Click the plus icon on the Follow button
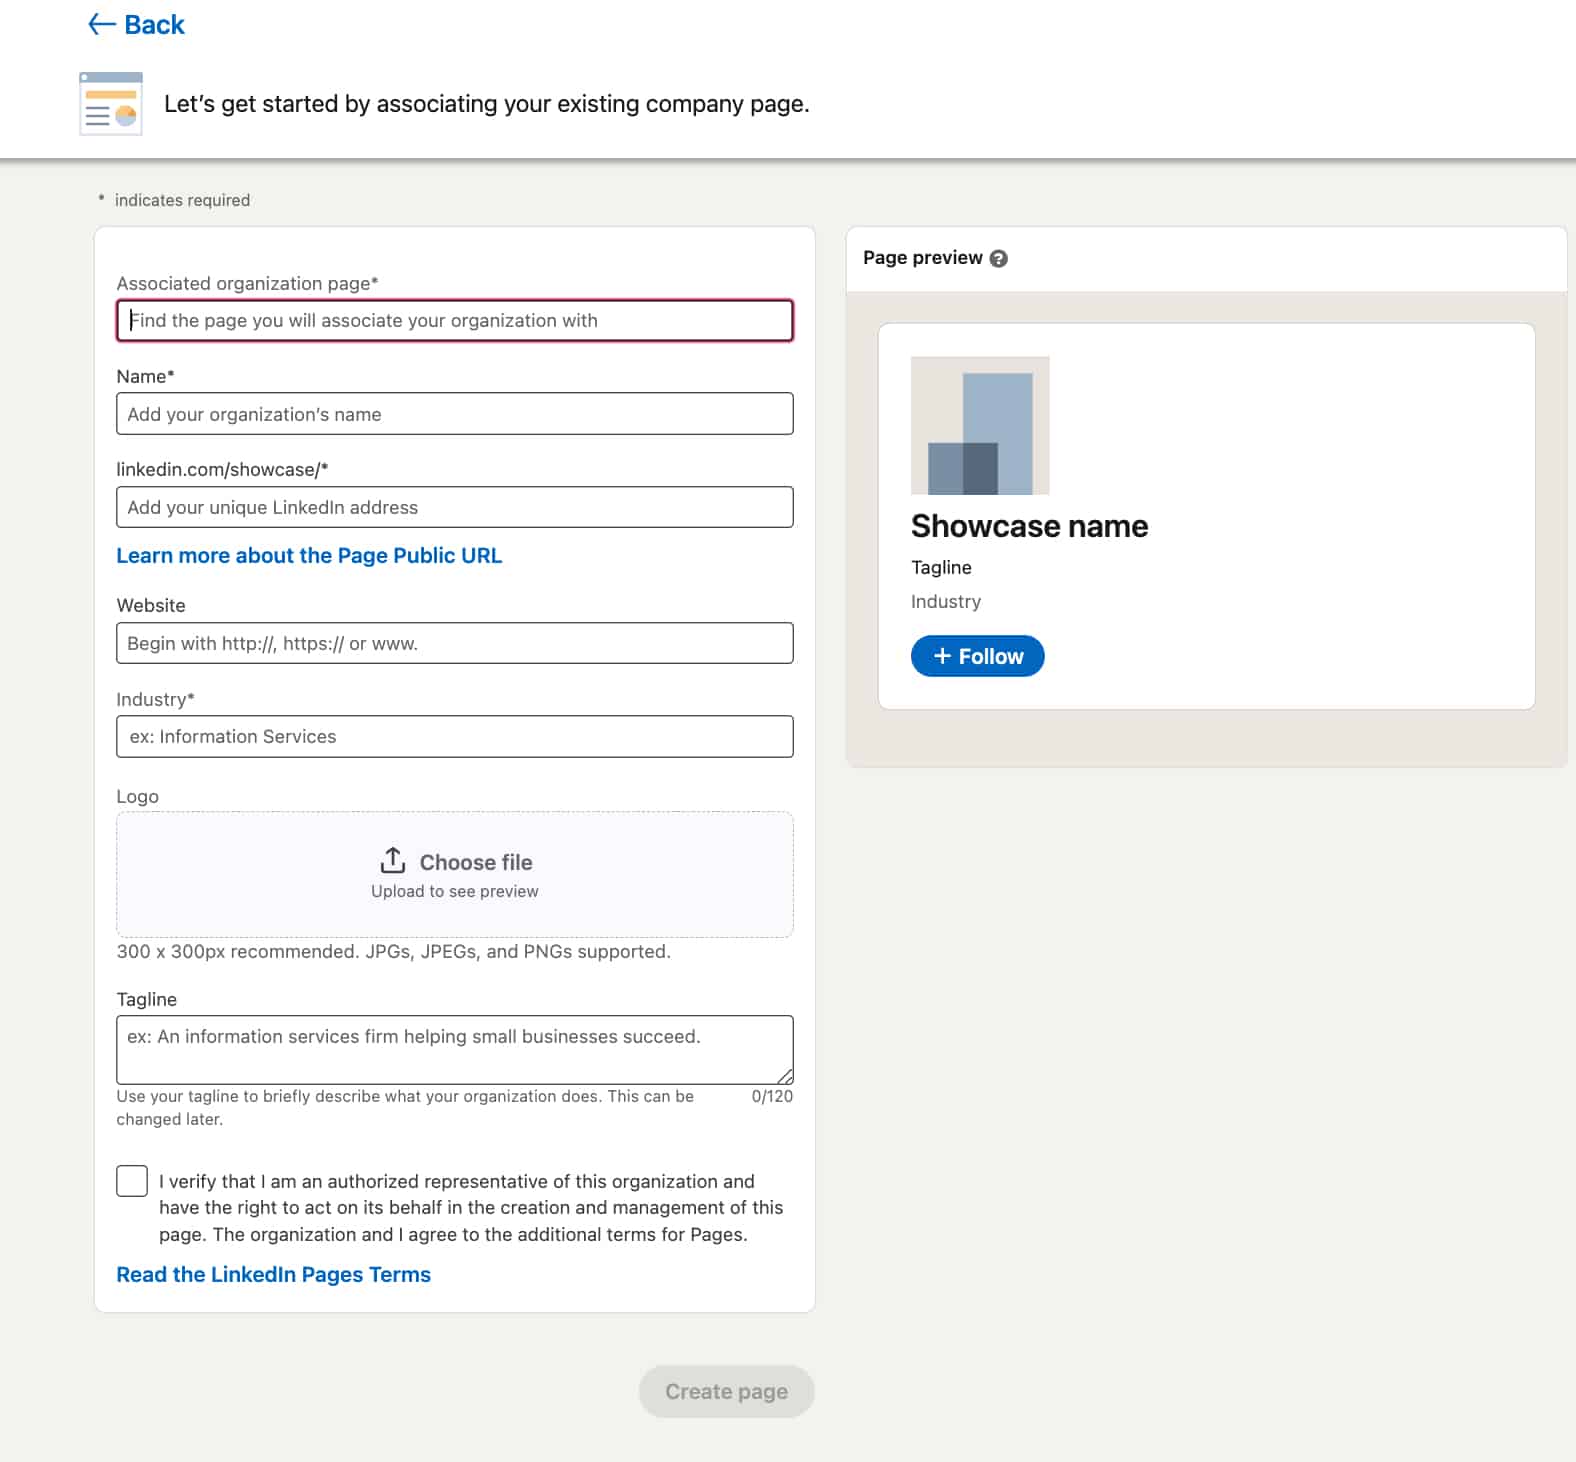This screenshot has width=1576, height=1462. (941, 655)
